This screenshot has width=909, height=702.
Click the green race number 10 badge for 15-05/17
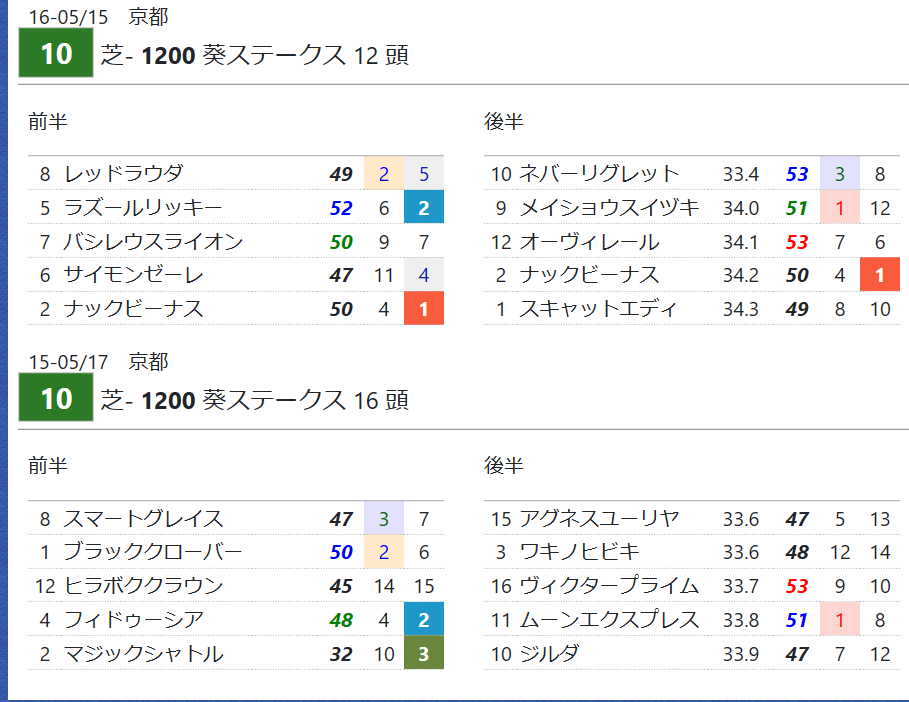tap(56, 397)
